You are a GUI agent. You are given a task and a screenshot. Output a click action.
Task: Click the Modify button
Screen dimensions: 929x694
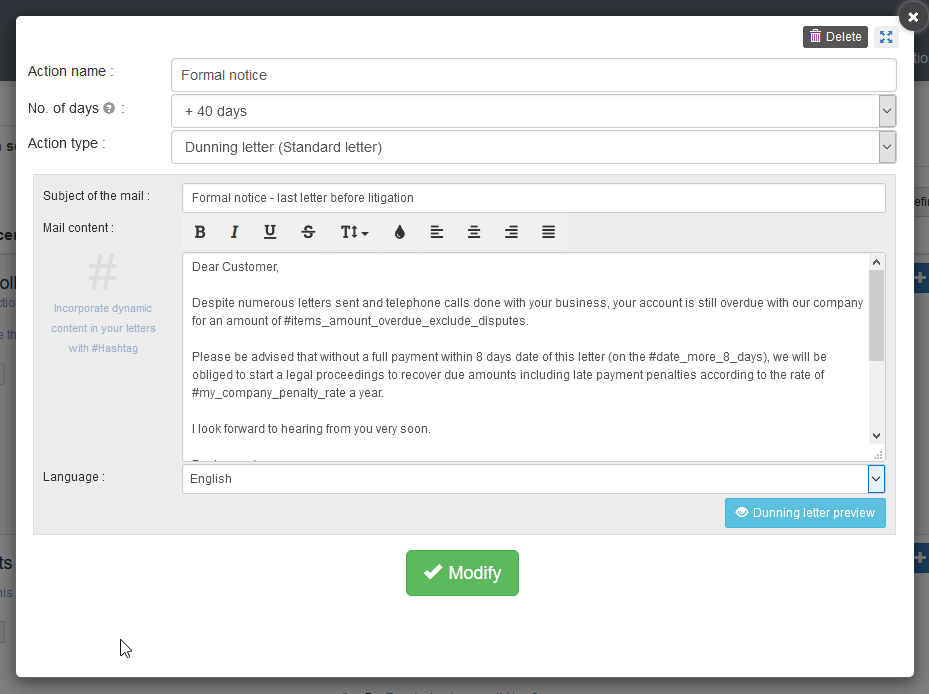point(462,573)
